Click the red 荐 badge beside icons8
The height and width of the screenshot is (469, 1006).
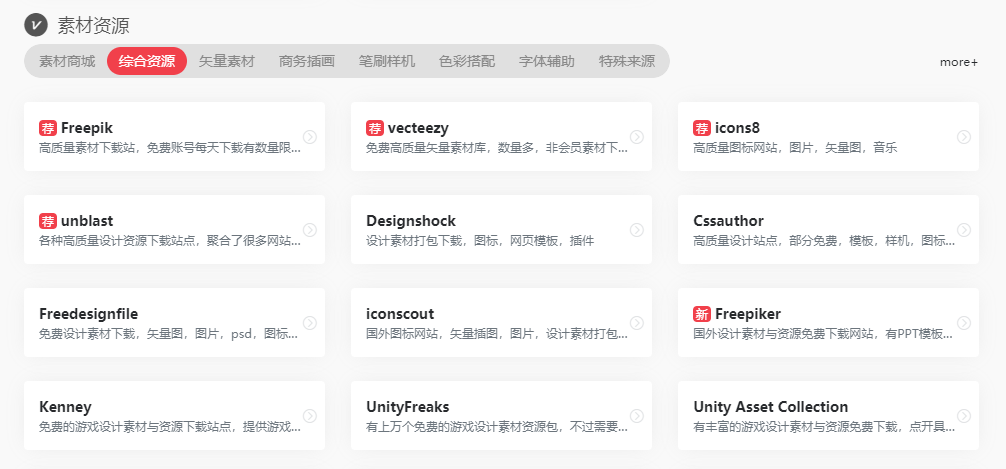coord(702,128)
